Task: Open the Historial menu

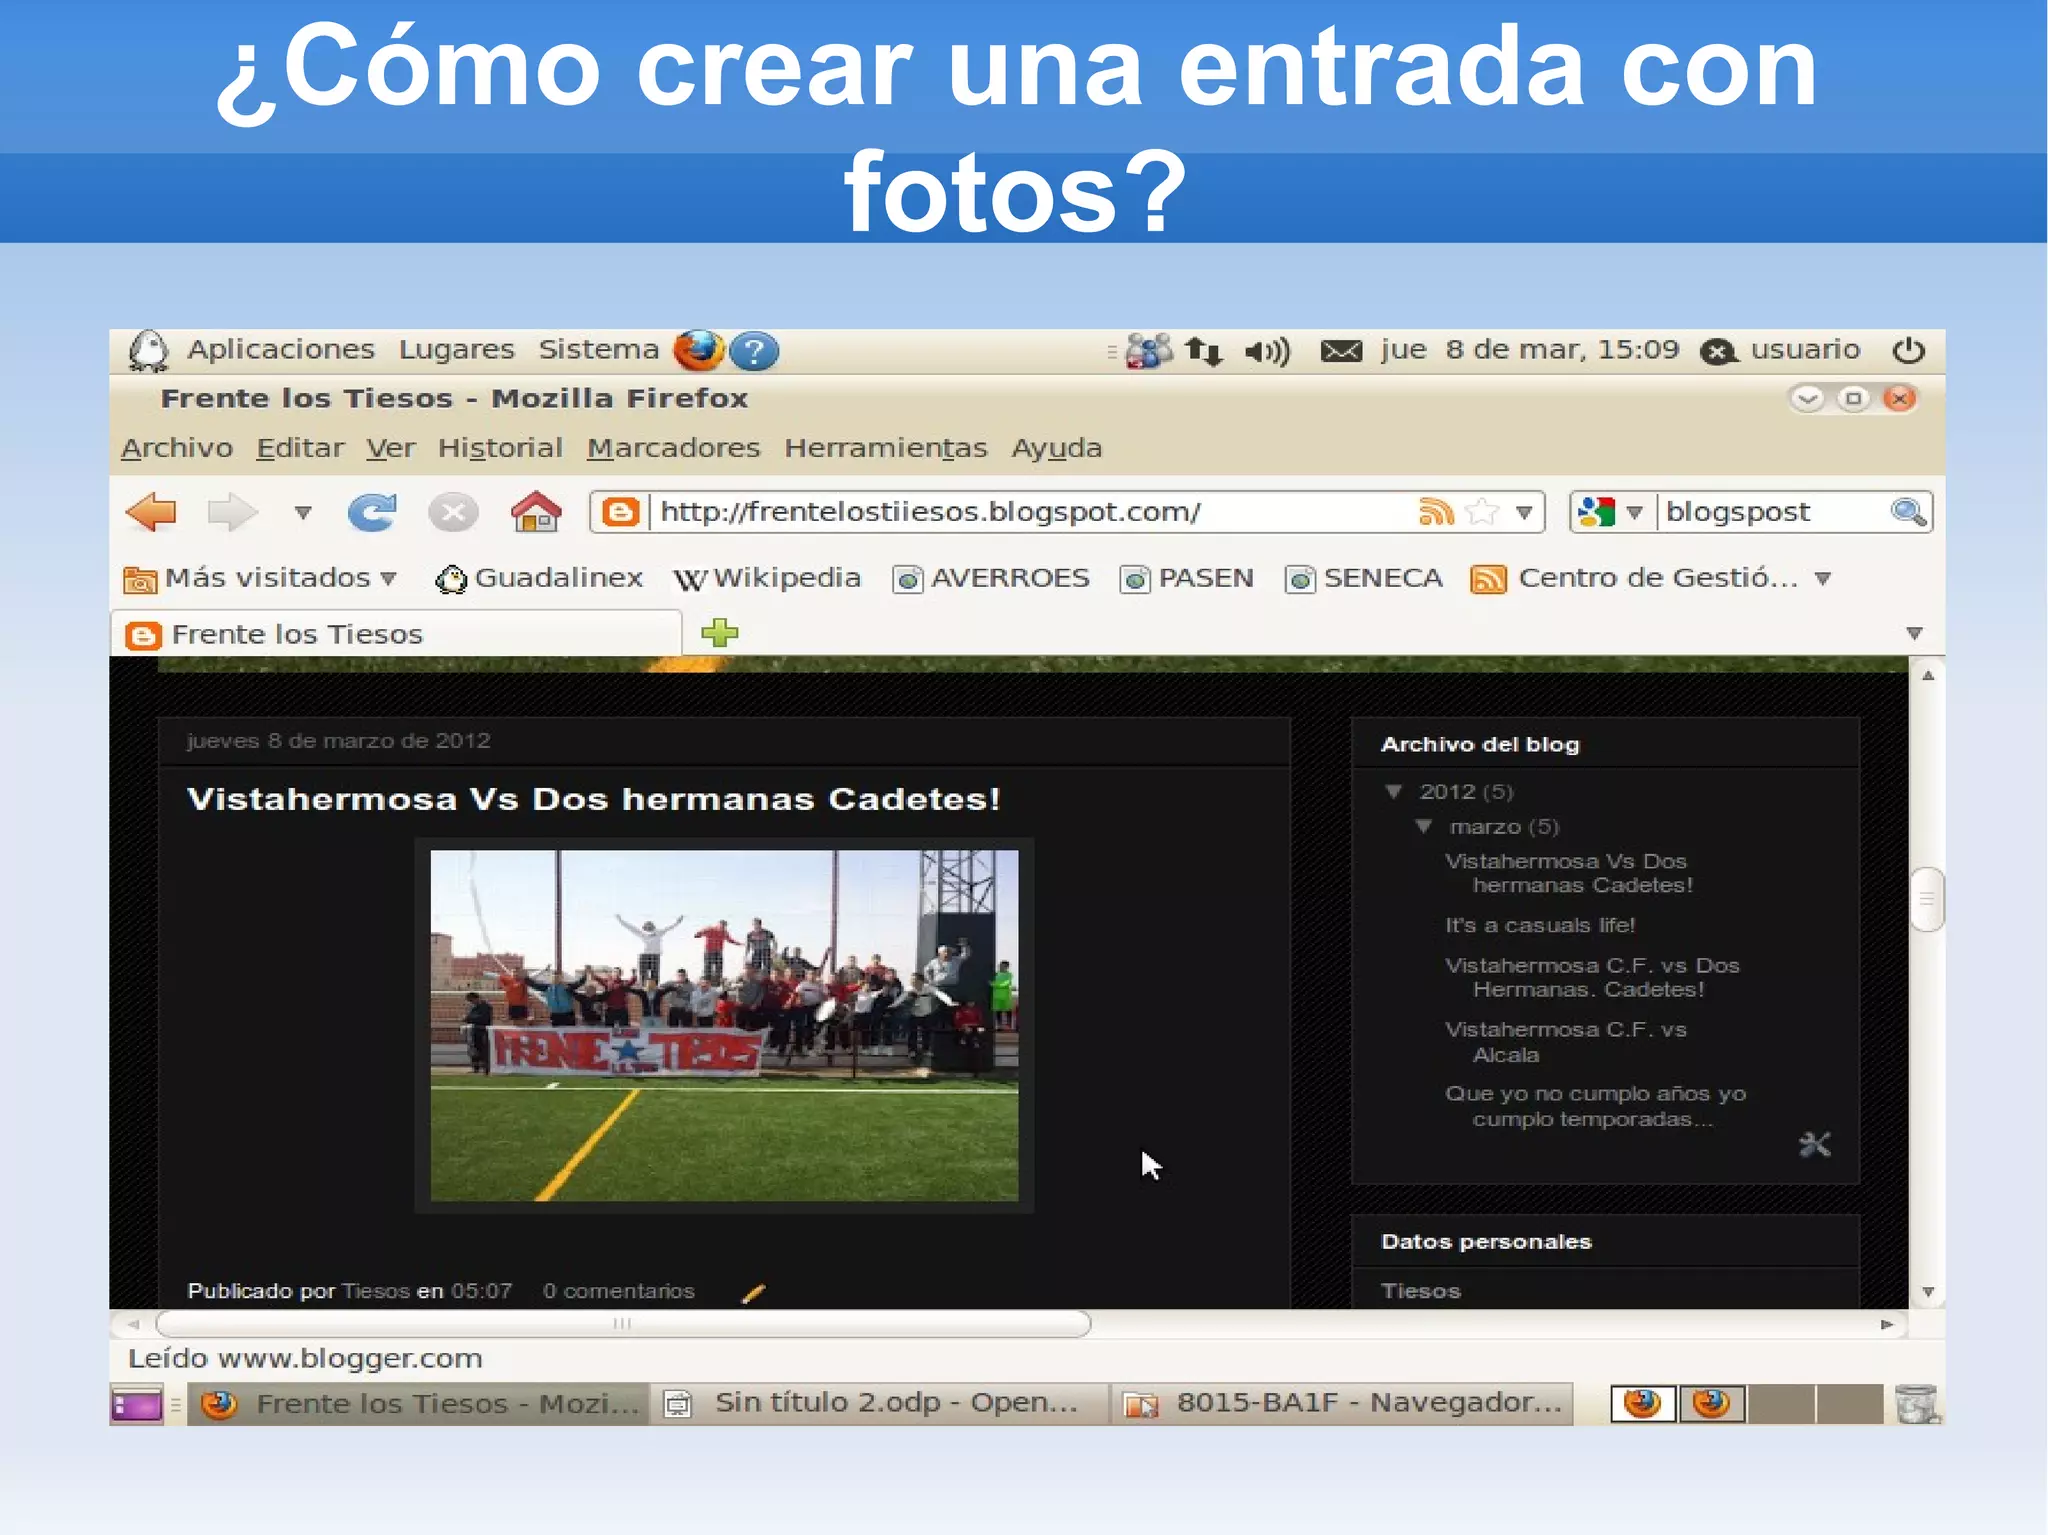Action: pos(500,448)
